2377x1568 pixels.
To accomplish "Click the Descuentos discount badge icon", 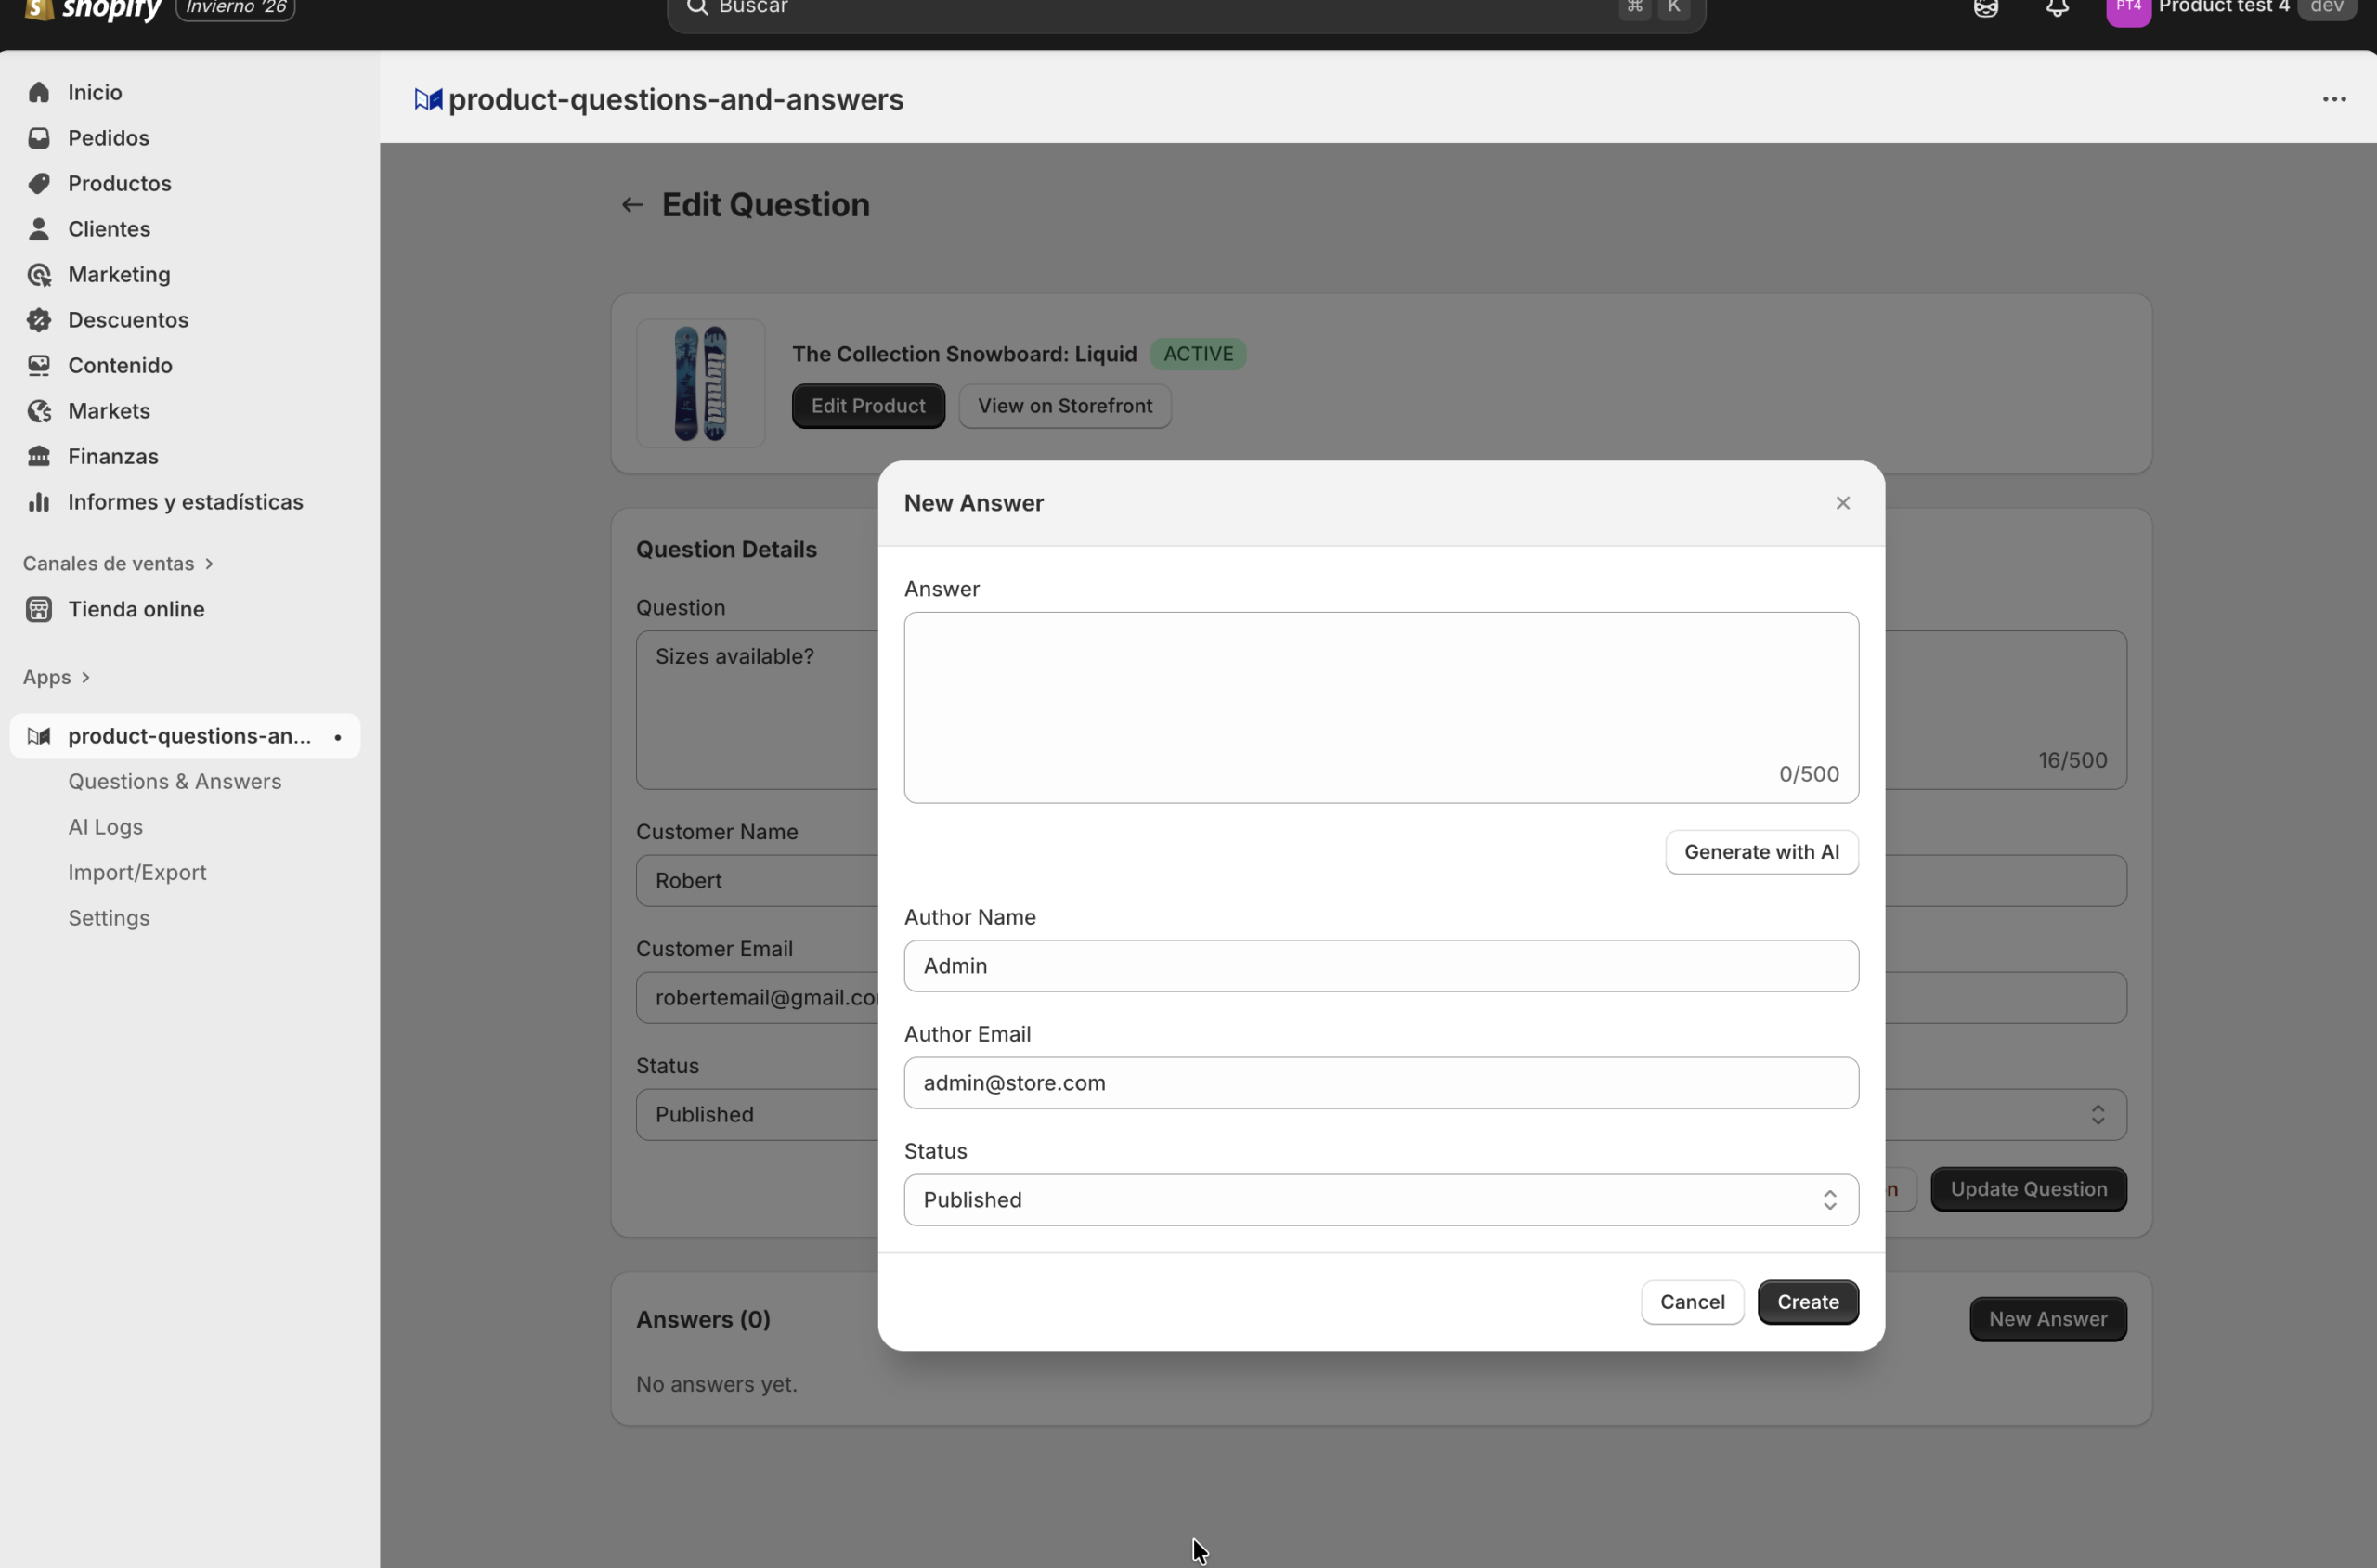I will pyautogui.click(x=39, y=320).
